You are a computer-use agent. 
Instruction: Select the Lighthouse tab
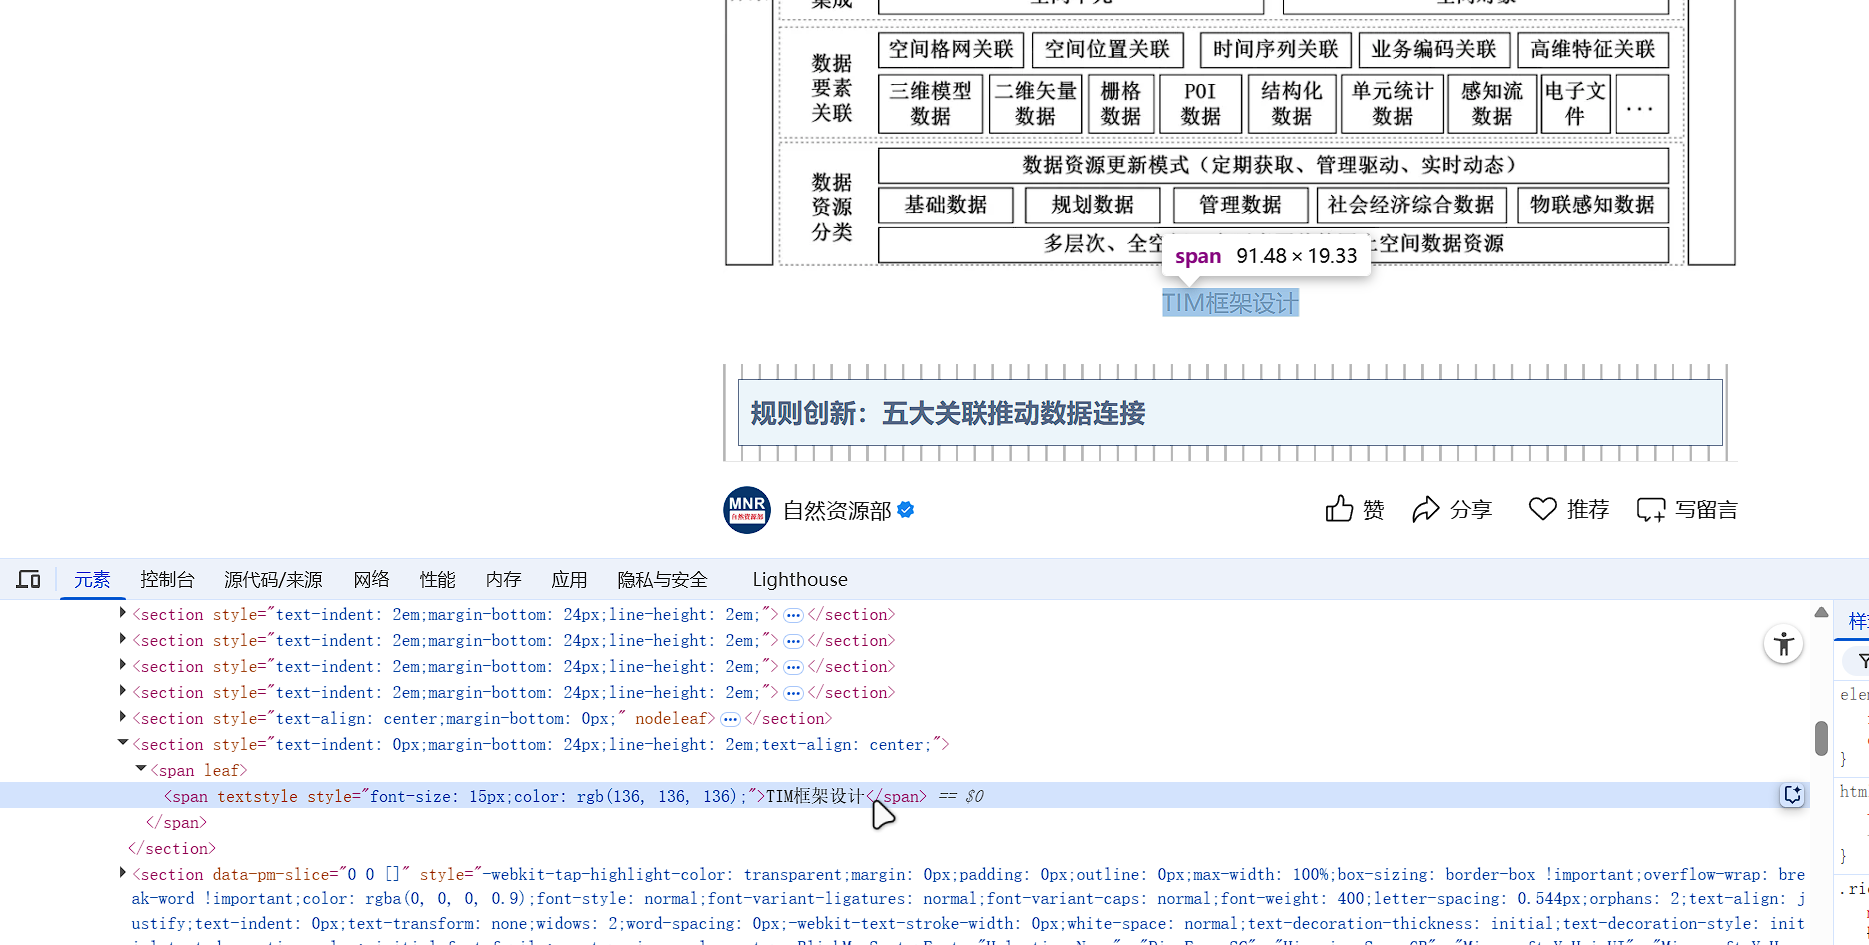point(800,580)
